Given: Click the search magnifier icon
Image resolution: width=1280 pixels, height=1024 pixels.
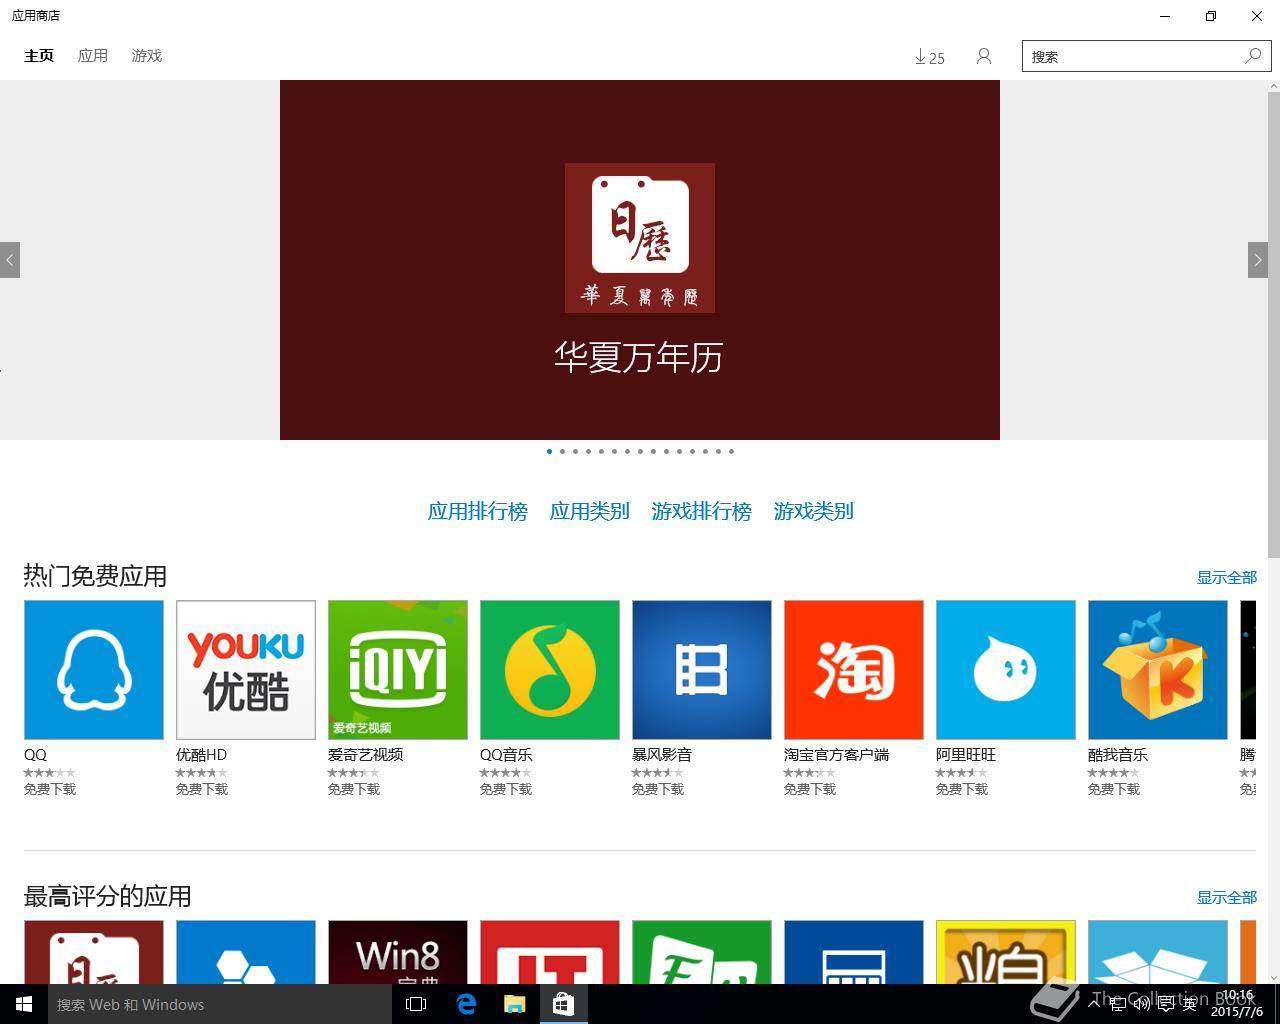Looking at the screenshot, I should coord(1253,56).
